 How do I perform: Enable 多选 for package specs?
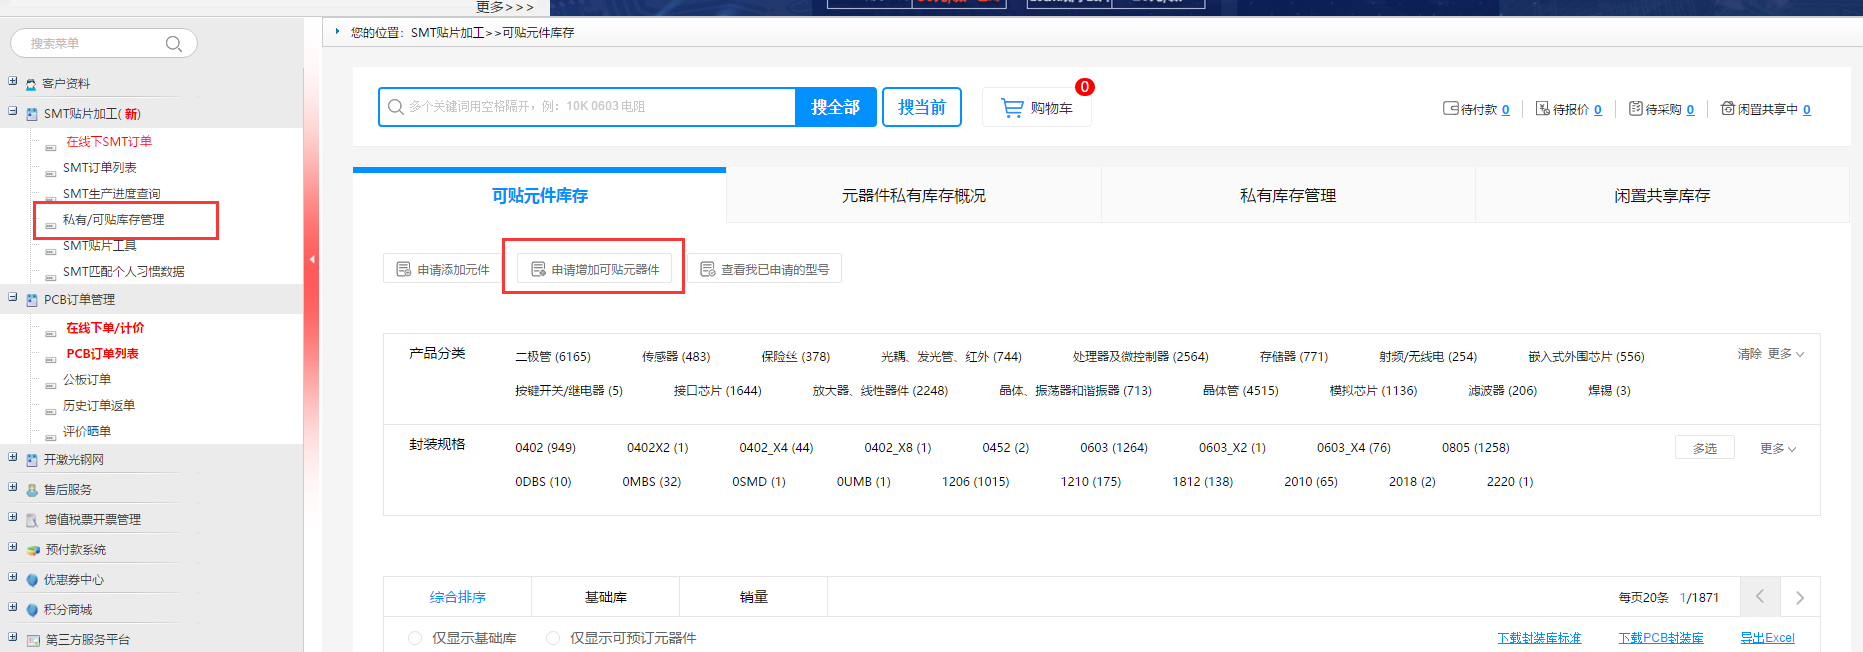(x=1704, y=449)
